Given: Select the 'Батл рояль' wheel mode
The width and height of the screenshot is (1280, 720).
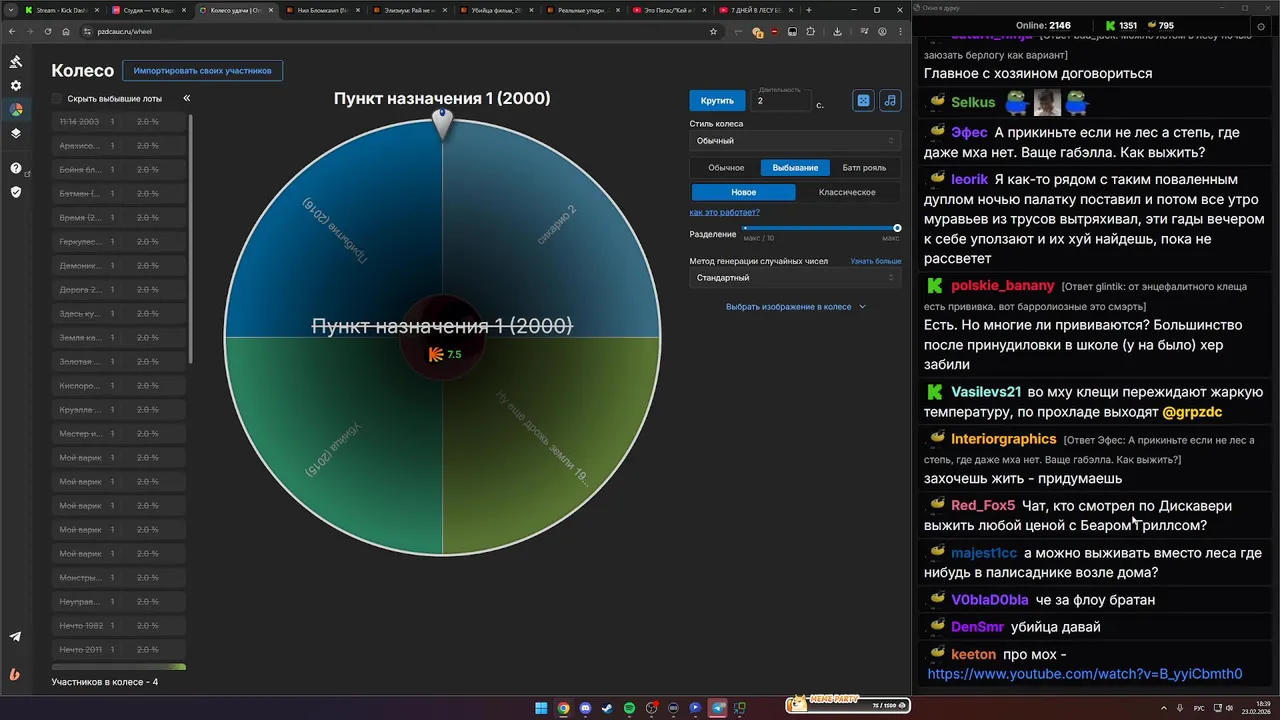Looking at the screenshot, I should pos(864,168).
